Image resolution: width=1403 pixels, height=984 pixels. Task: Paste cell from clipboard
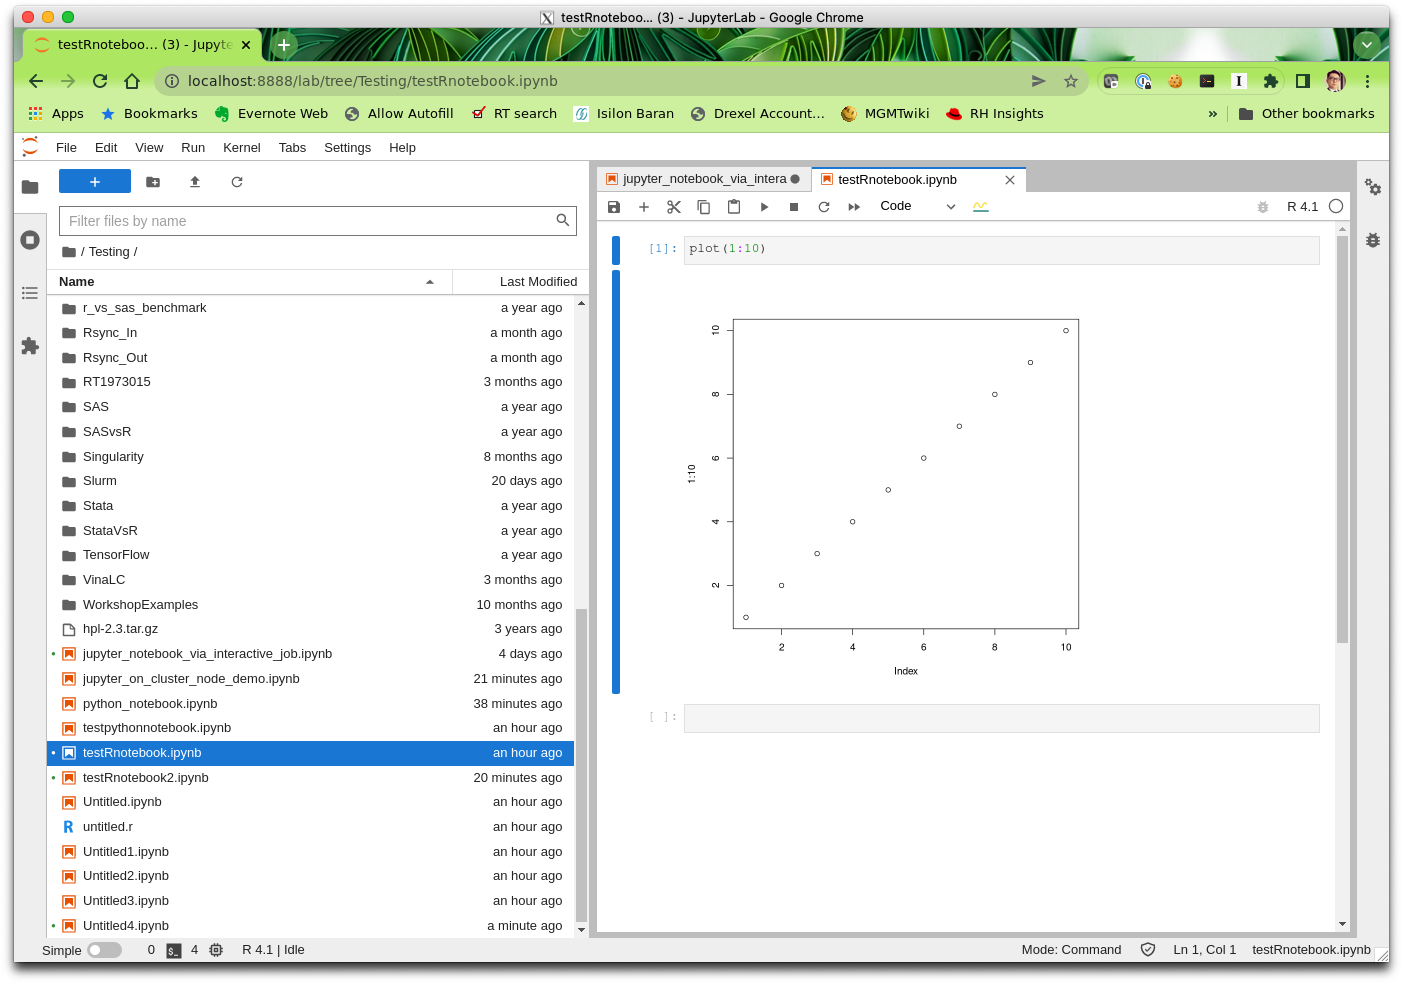point(734,207)
